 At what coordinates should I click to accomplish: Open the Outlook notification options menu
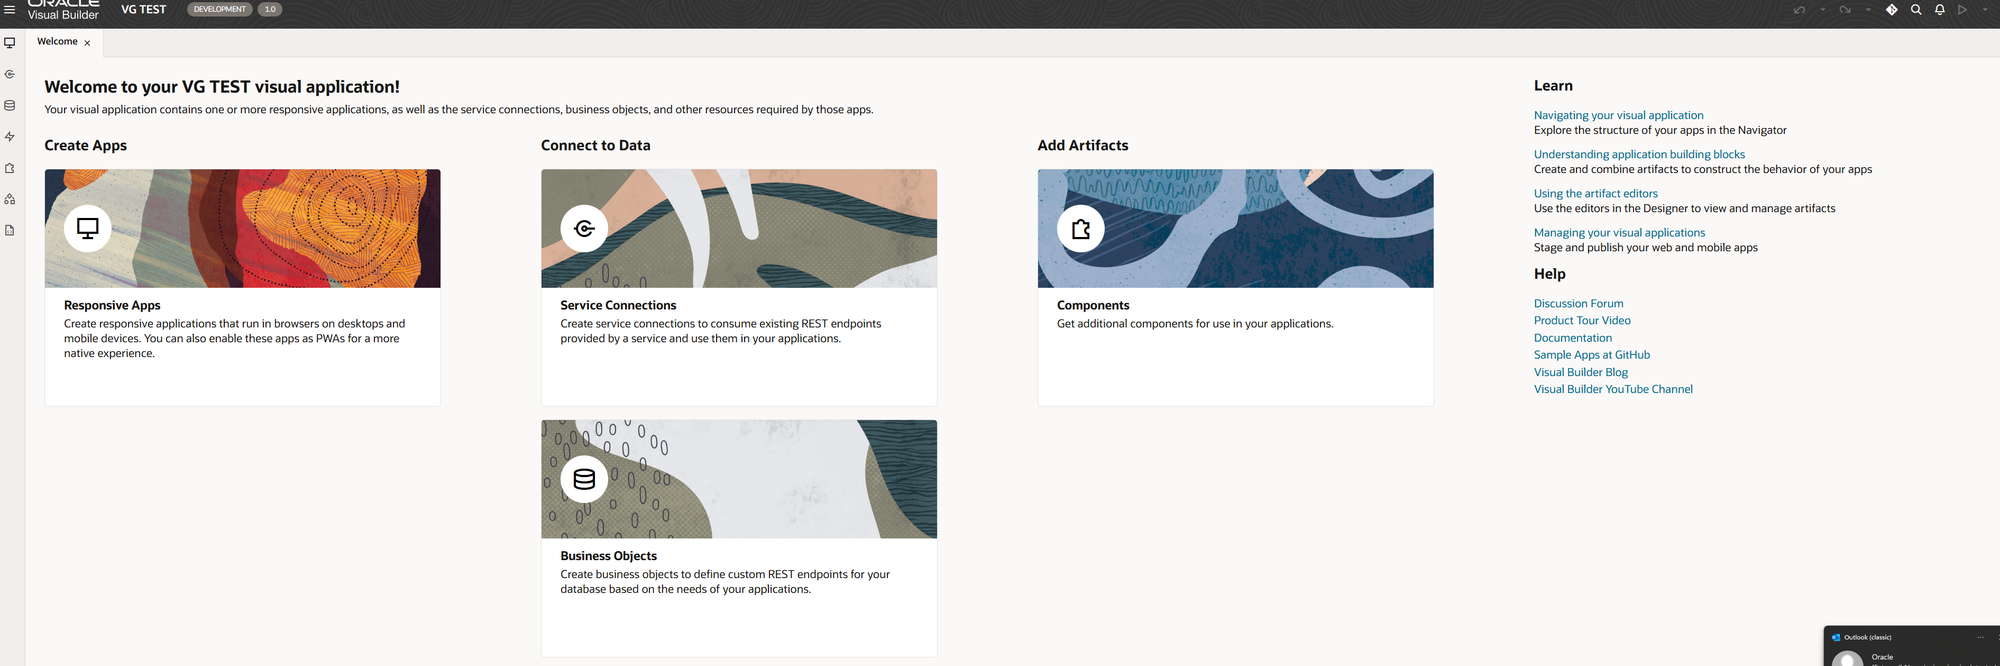click(1980, 637)
